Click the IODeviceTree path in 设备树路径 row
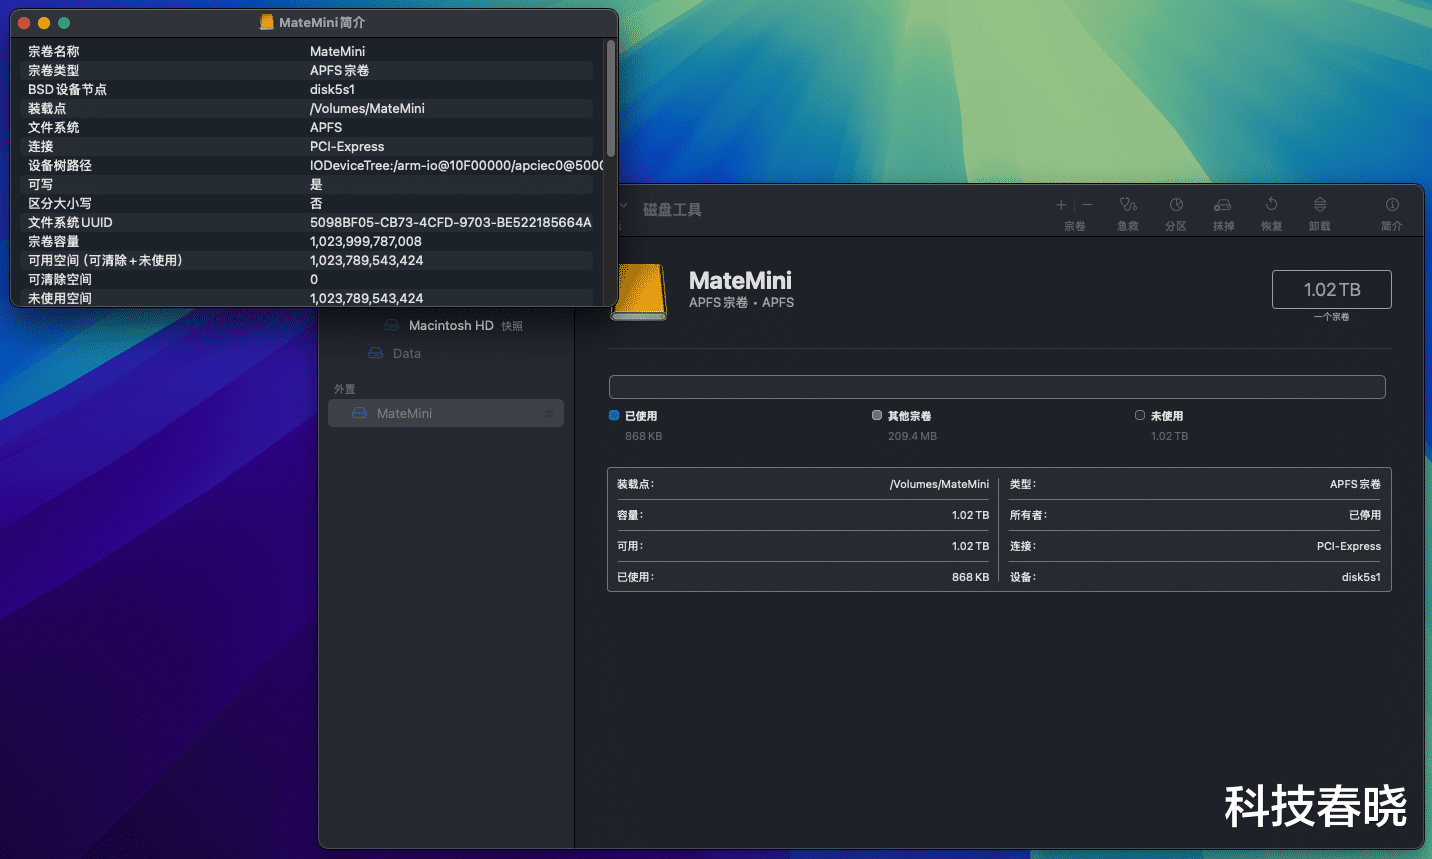This screenshot has height=859, width=1432. 457,165
